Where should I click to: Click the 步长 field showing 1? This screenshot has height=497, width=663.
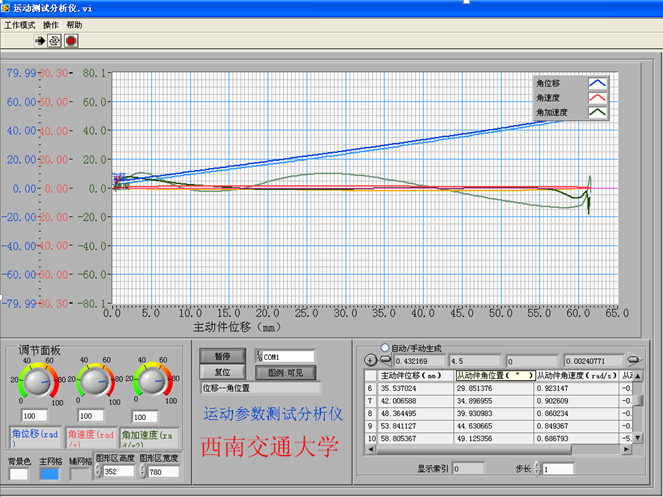tap(558, 469)
